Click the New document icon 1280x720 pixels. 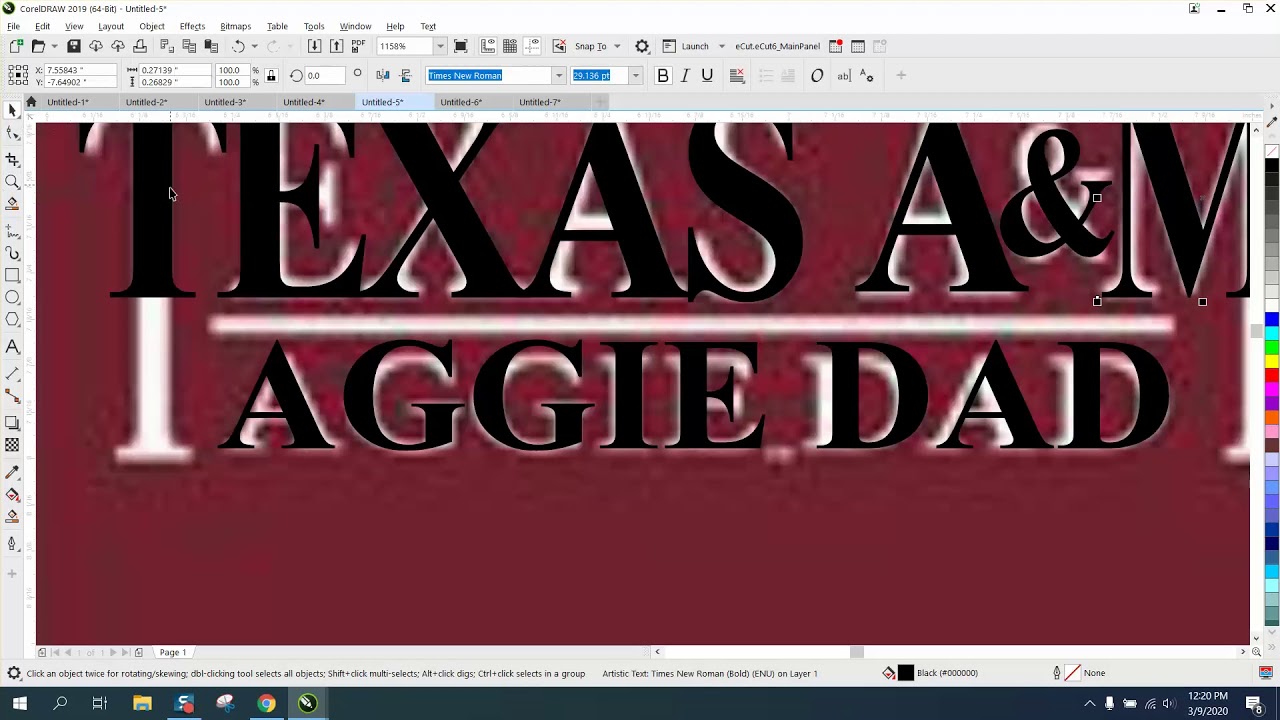pyautogui.click(x=16, y=46)
